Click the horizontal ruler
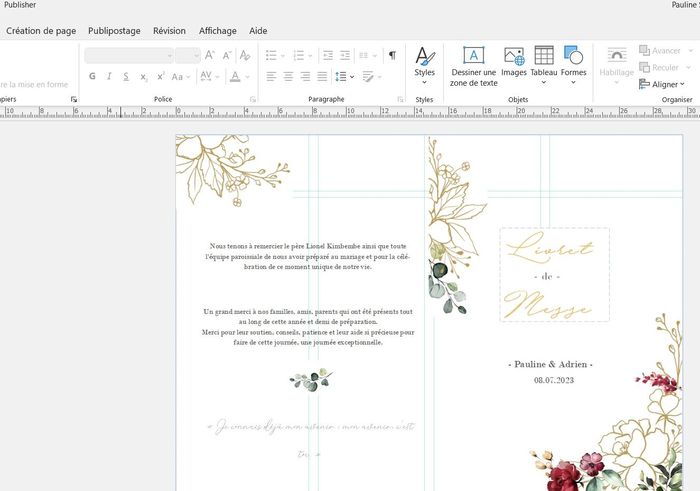The width and height of the screenshot is (700, 491). tap(350, 112)
